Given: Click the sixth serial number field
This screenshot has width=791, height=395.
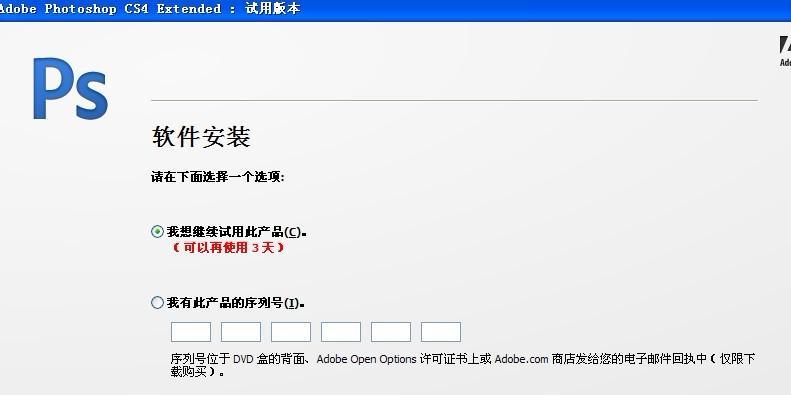Looking at the screenshot, I should tap(440, 332).
